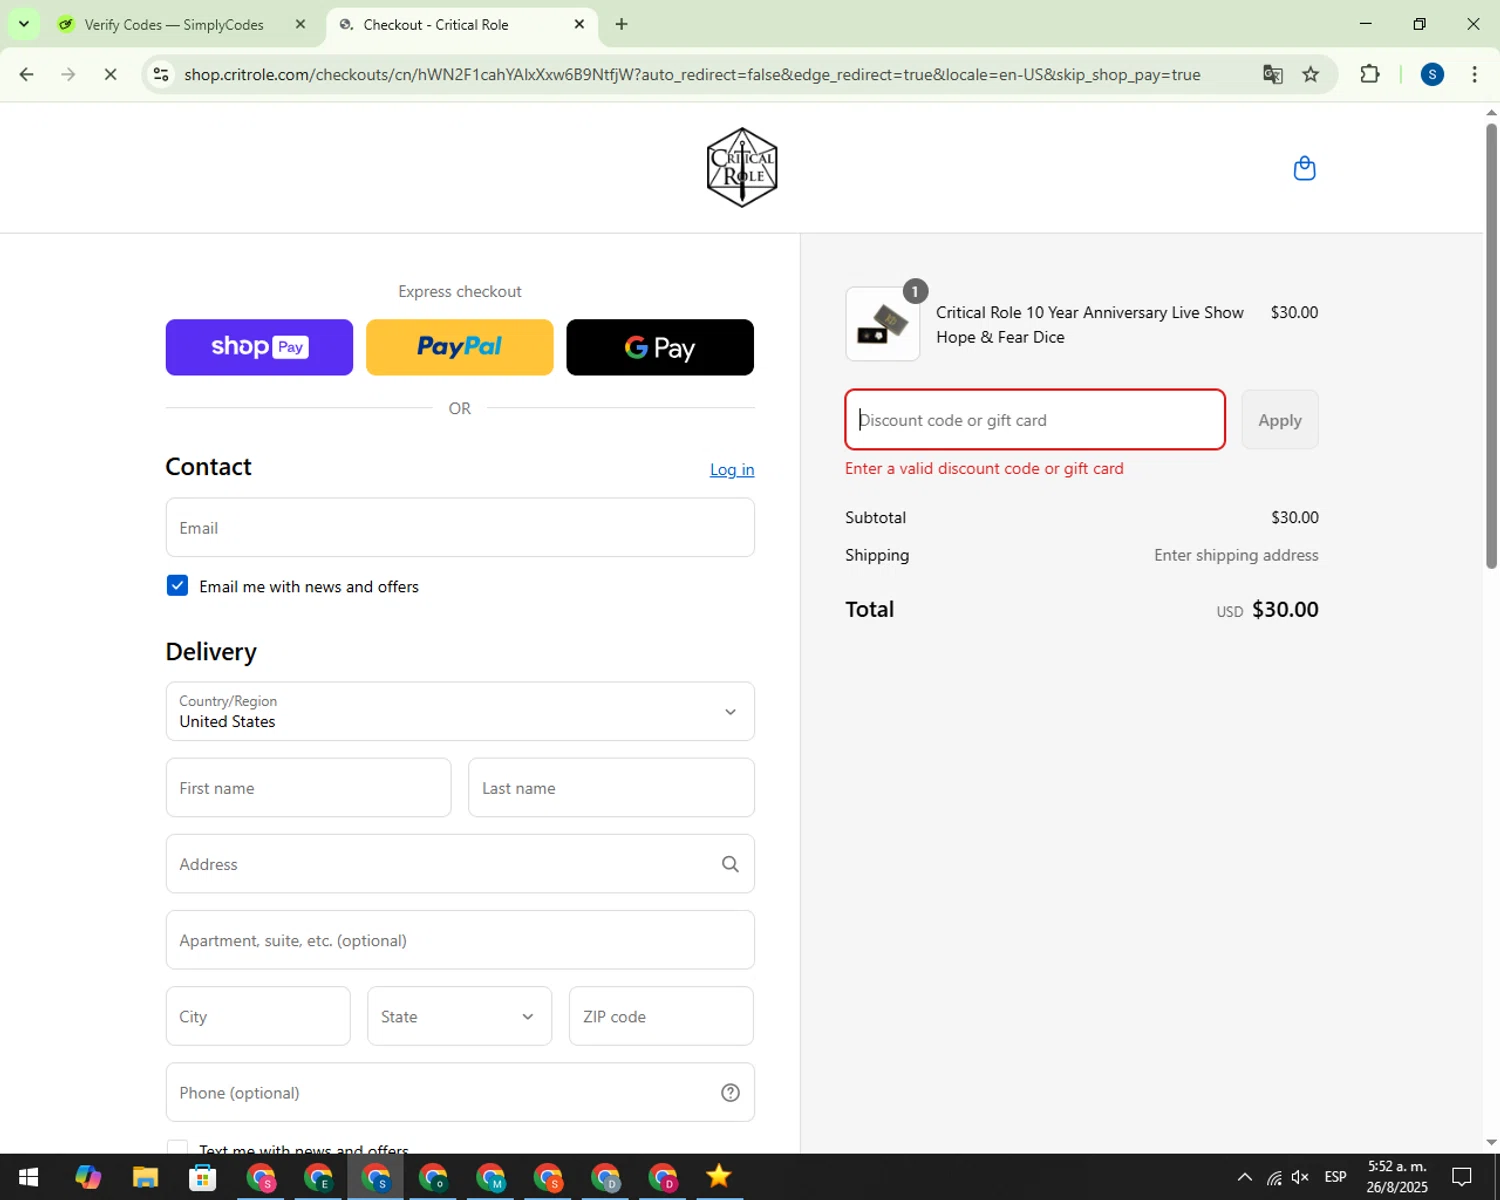This screenshot has width=1500, height=1200.
Task: Click the First name field
Action: tap(308, 788)
